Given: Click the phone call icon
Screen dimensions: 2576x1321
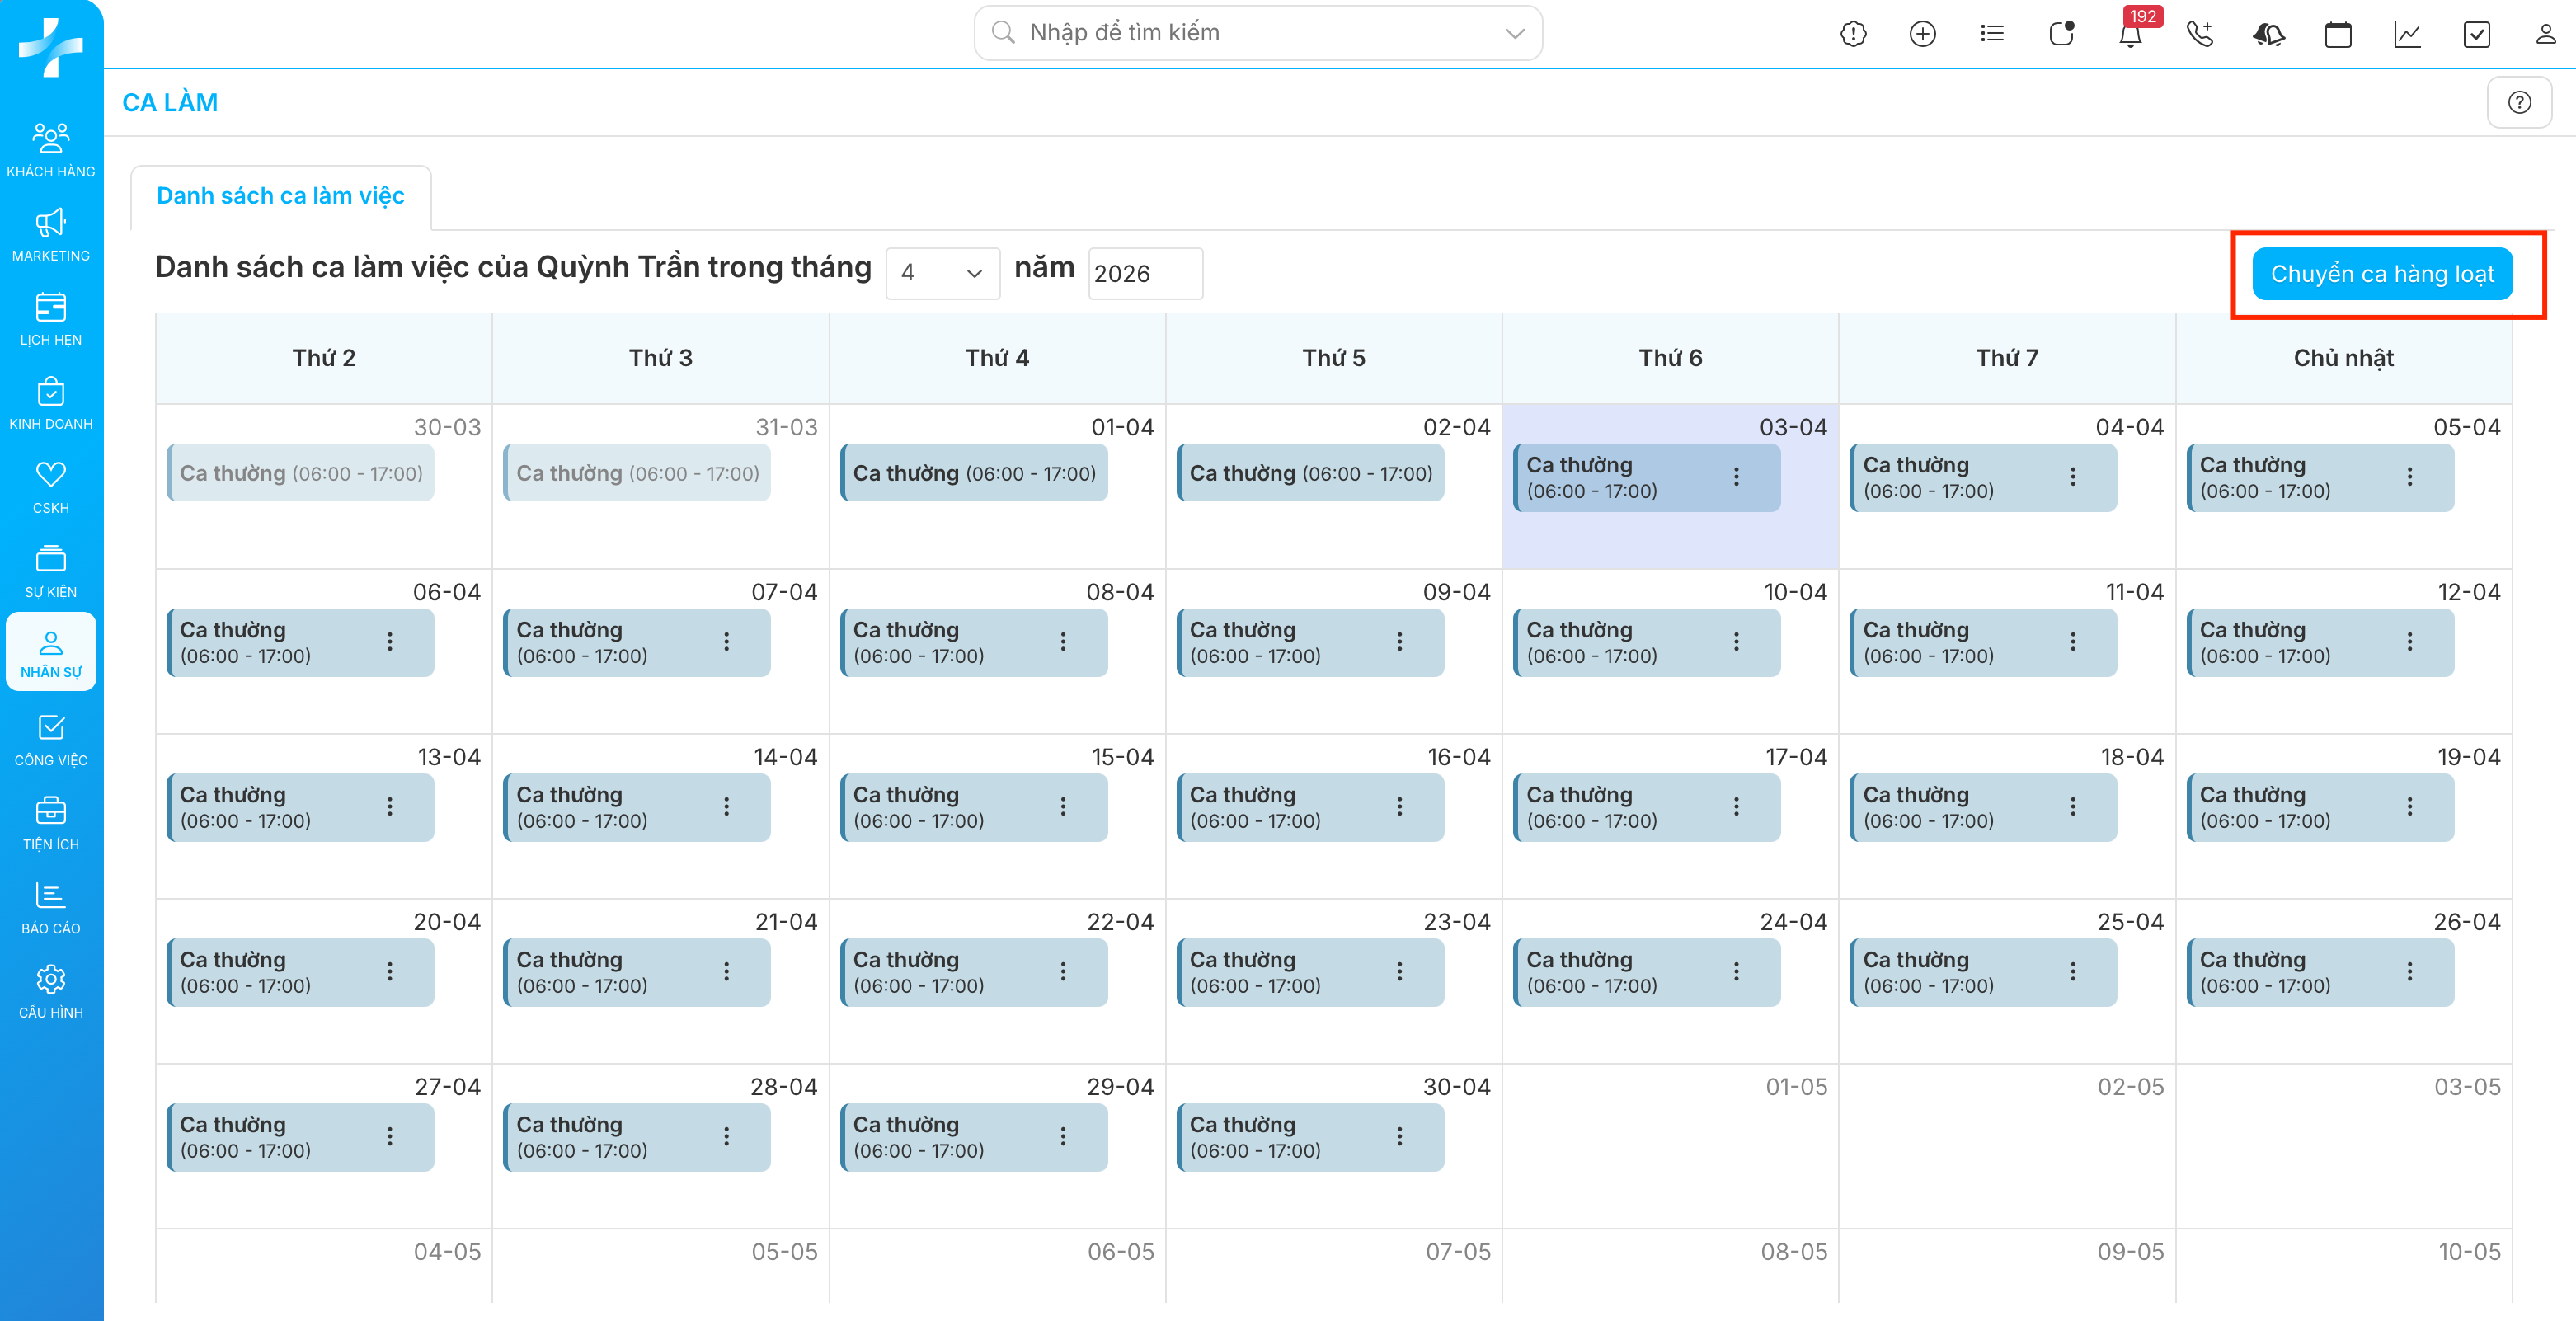Looking at the screenshot, I should pos(2199,34).
